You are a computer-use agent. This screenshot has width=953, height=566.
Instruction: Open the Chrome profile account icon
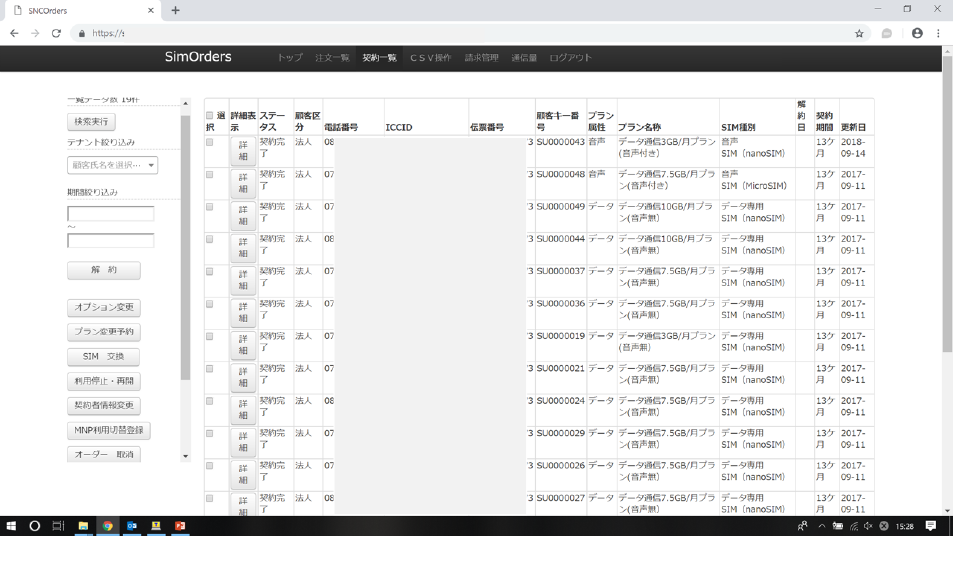917,33
